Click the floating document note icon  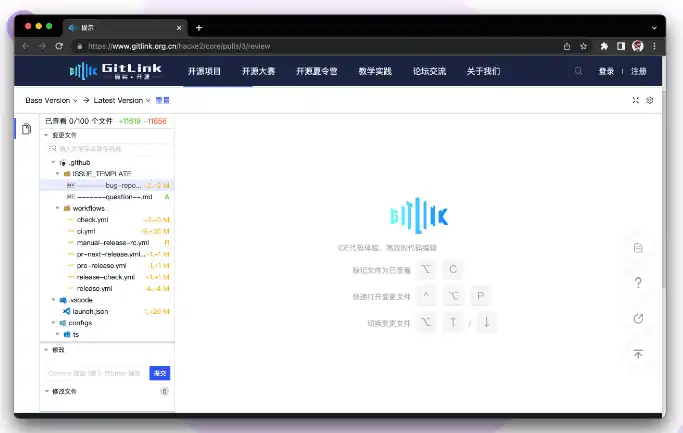638,248
